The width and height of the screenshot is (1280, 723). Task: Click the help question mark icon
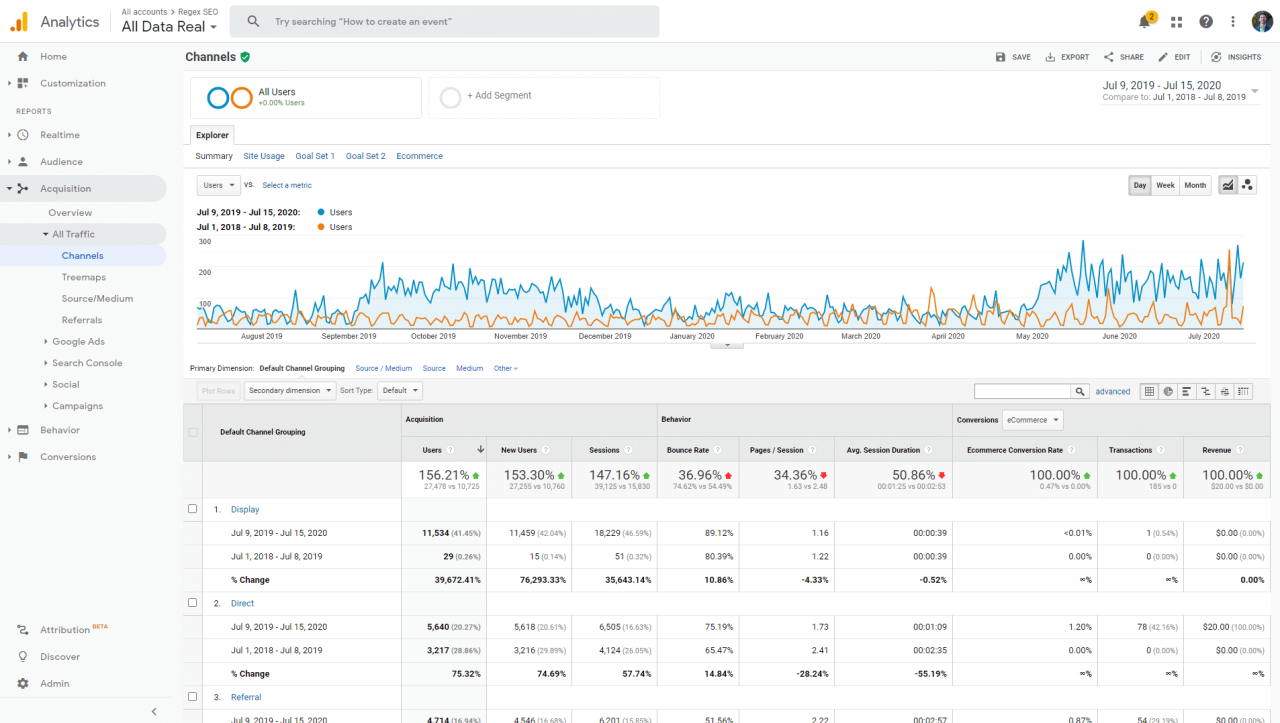1206,21
